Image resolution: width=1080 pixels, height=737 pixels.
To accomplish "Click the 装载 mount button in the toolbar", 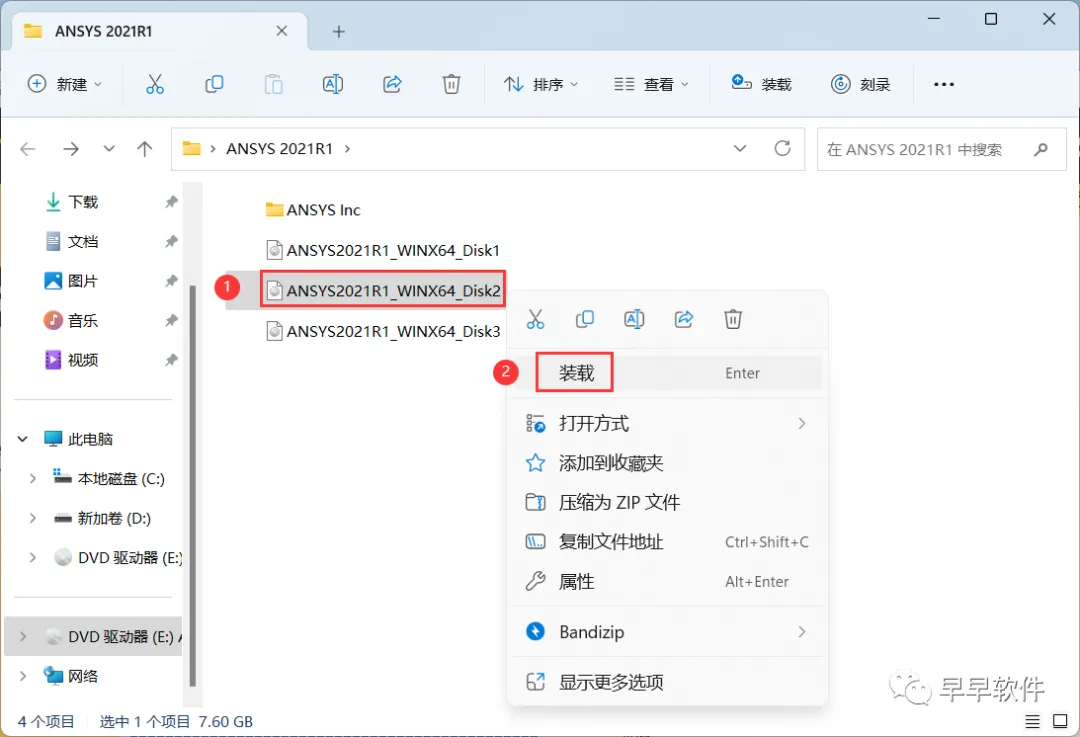I will (x=761, y=84).
